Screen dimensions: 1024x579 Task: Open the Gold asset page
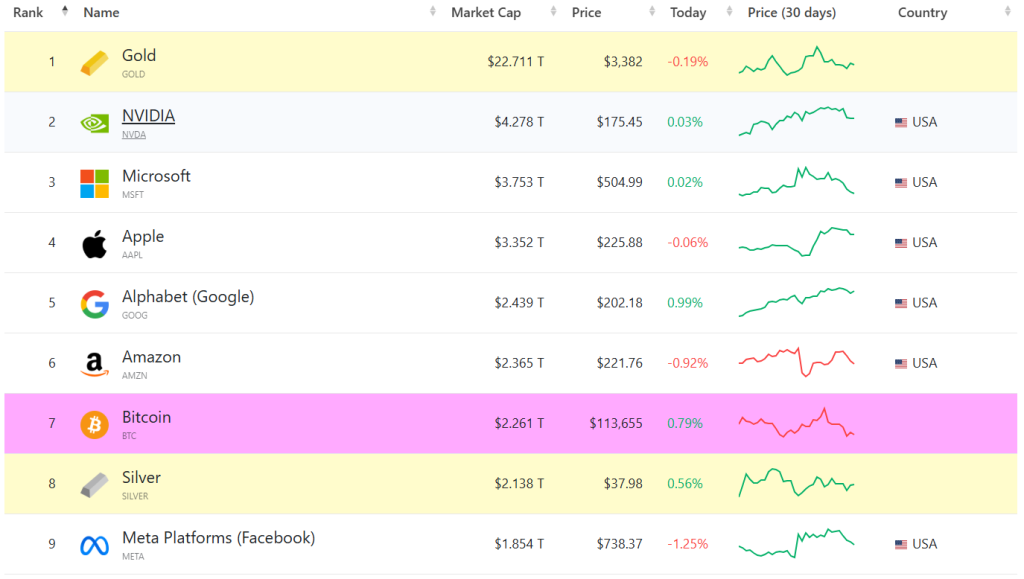[x=138, y=55]
